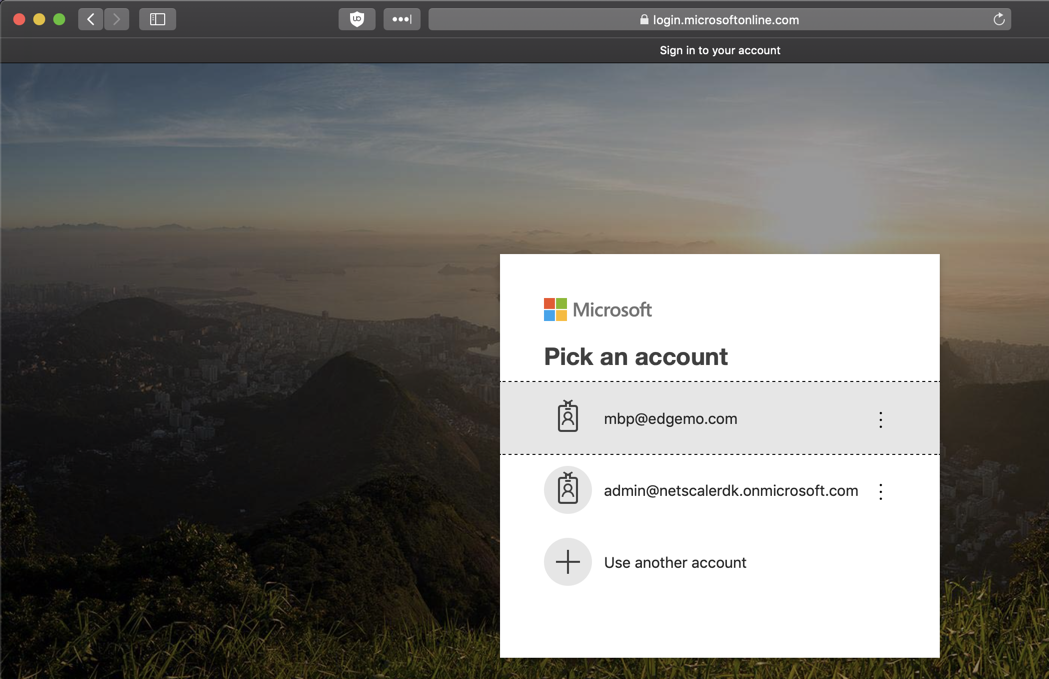Image resolution: width=1049 pixels, height=679 pixels.
Task: Maximize Safari using the green button
Action: [59, 19]
